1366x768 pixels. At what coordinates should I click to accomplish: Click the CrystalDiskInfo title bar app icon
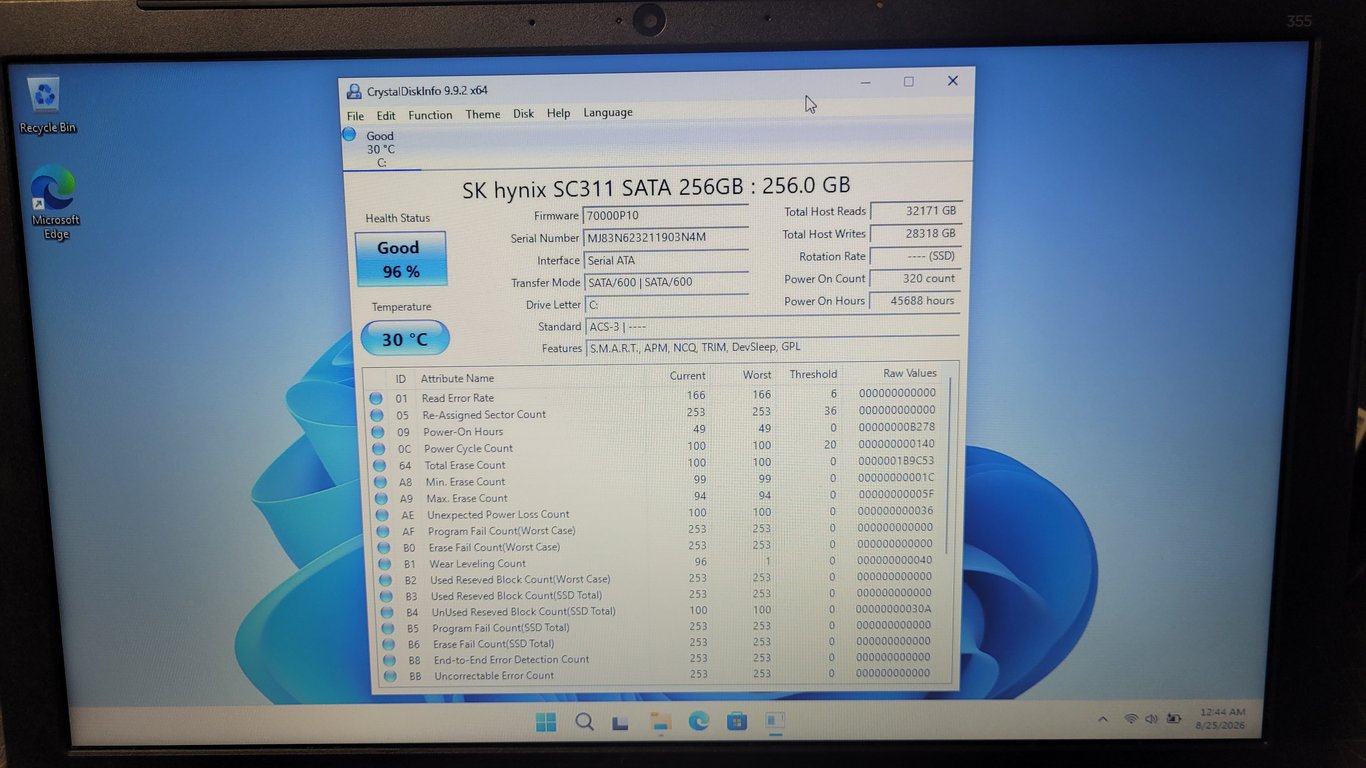coord(354,91)
